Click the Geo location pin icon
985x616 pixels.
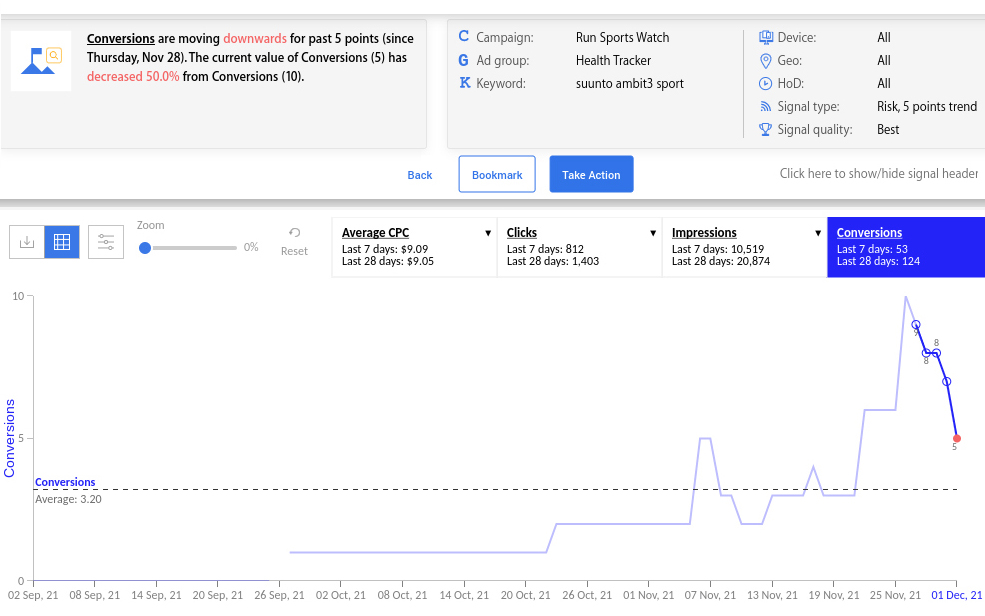click(x=766, y=61)
